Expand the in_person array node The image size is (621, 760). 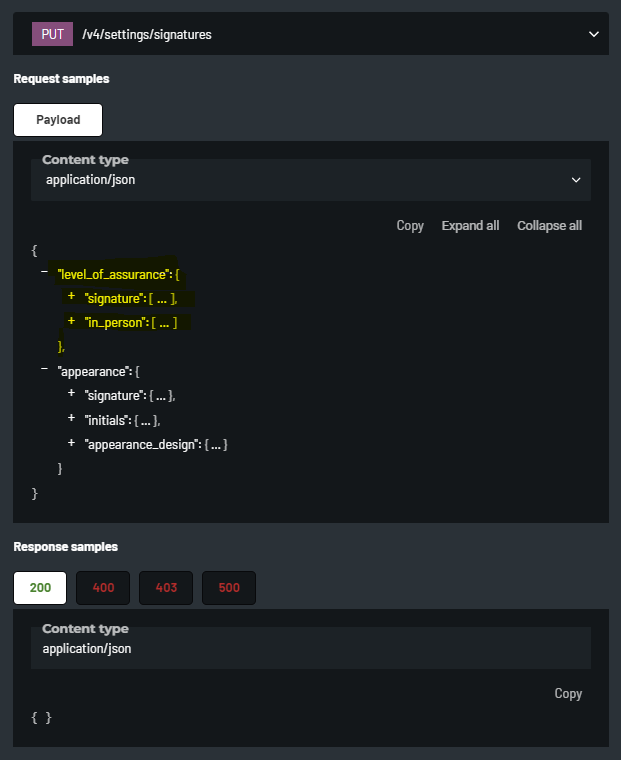[x=72, y=321]
